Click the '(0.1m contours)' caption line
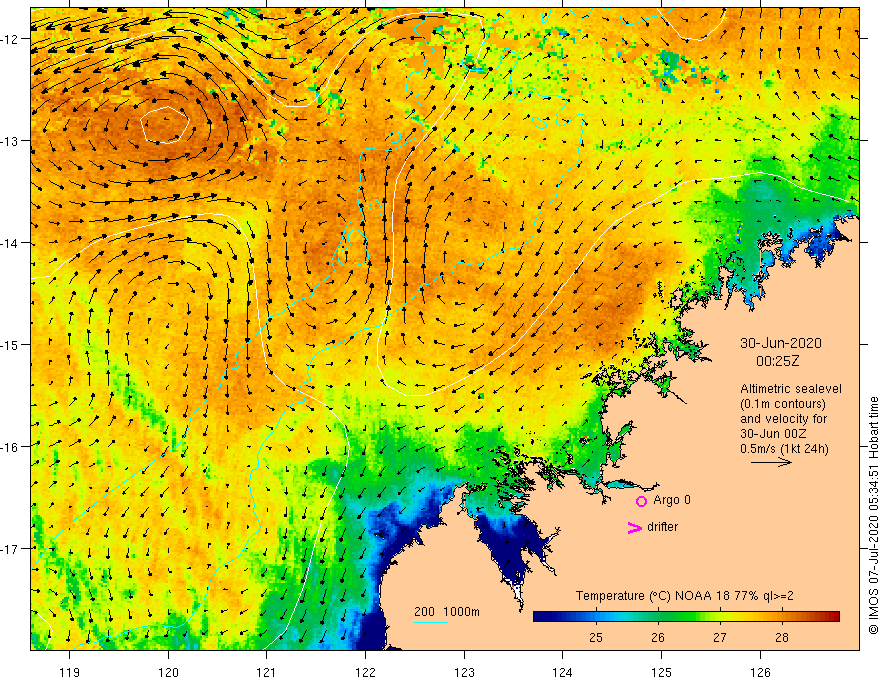This screenshot has height=680, width=880. tap(783, 403)
